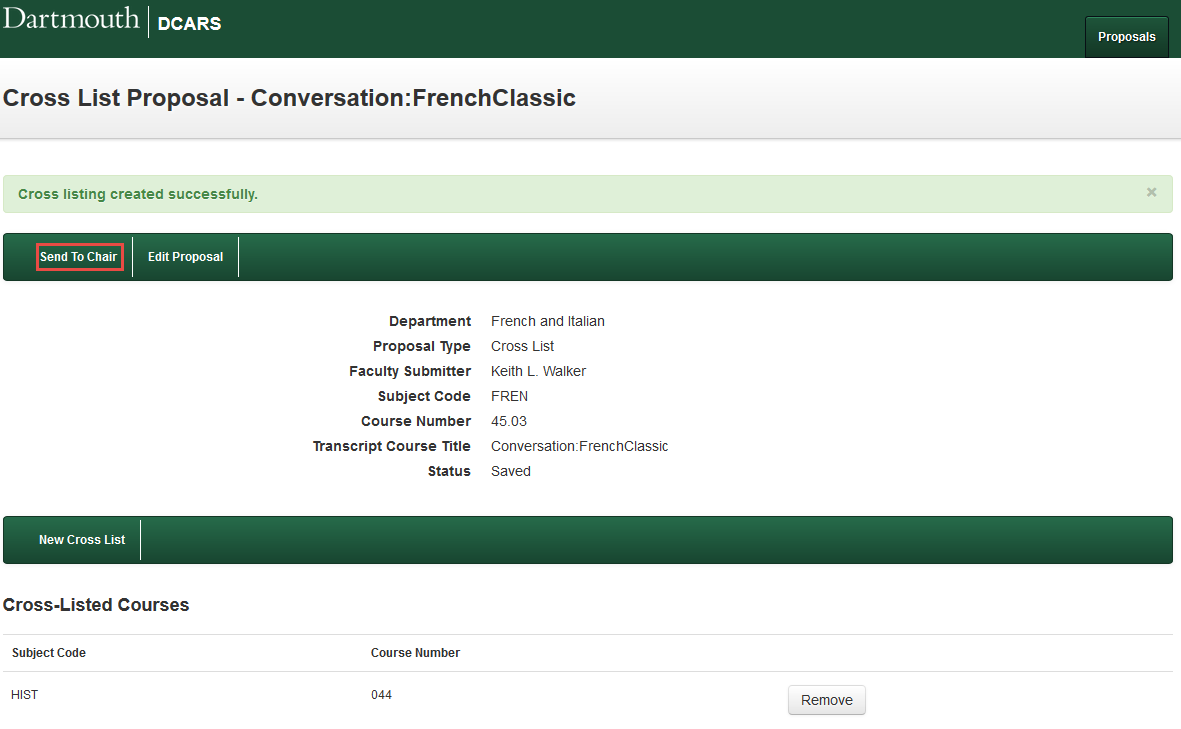Click the FREN subject code value
The image size is (1181, 729).
509,396
